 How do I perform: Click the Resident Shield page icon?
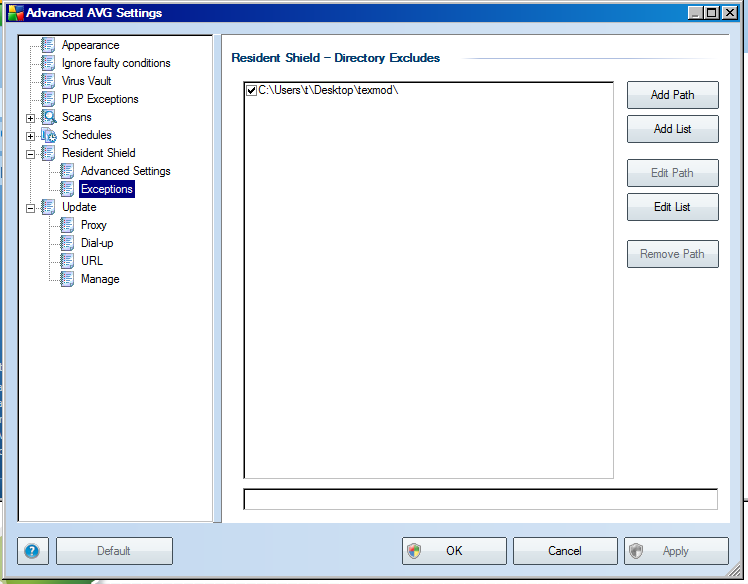pyautogui.click(x=48, y=153)
